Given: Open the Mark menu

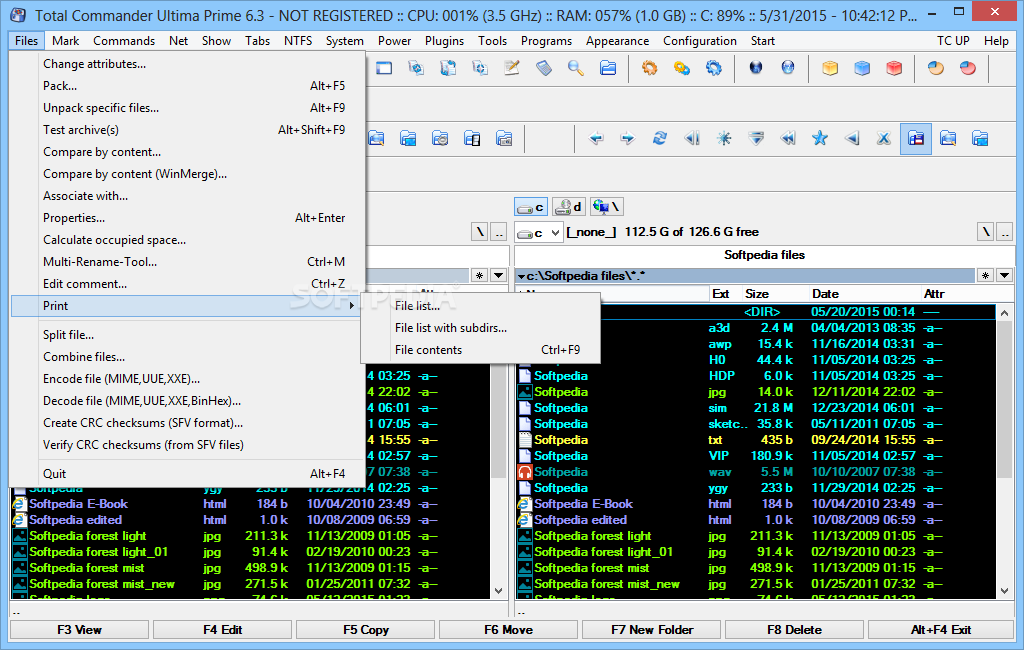Looking at the screenshot, I should [65, 41].
